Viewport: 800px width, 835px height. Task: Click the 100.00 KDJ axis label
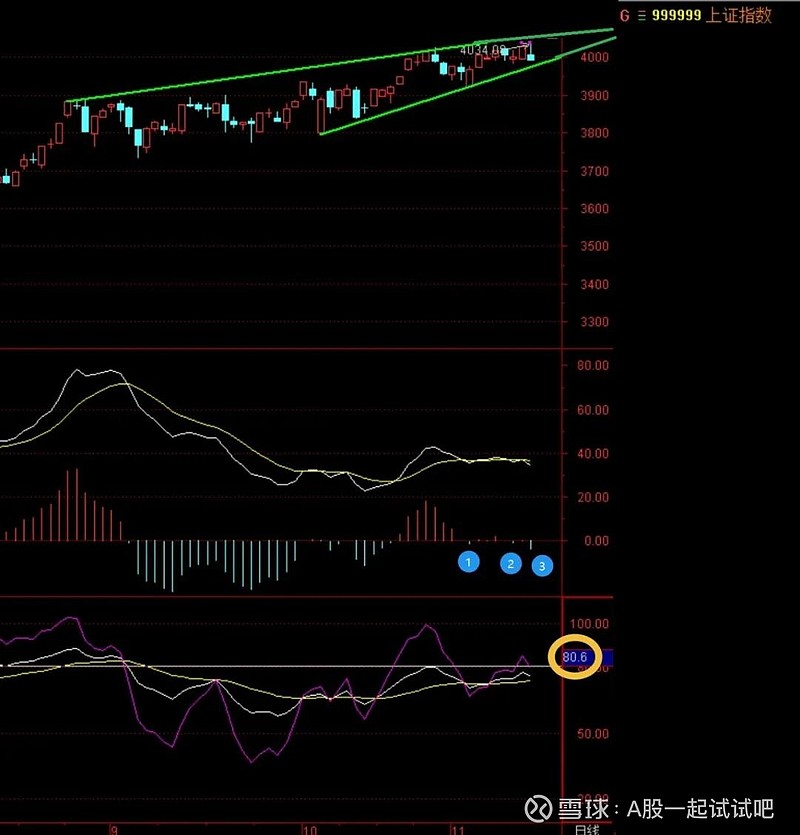pos(589,624)
